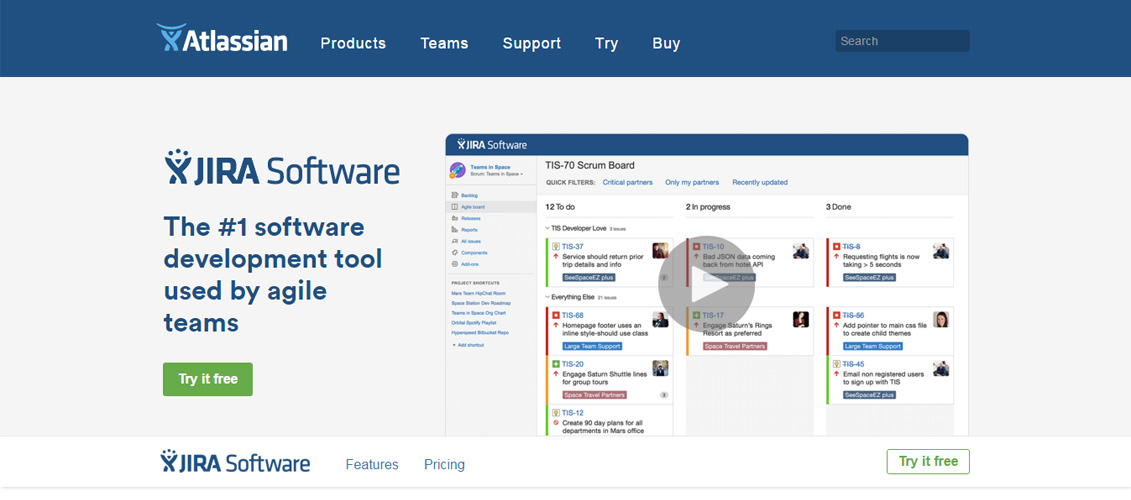
Task: Apply the Recently updated quick filter
Action: pos(760,183)
